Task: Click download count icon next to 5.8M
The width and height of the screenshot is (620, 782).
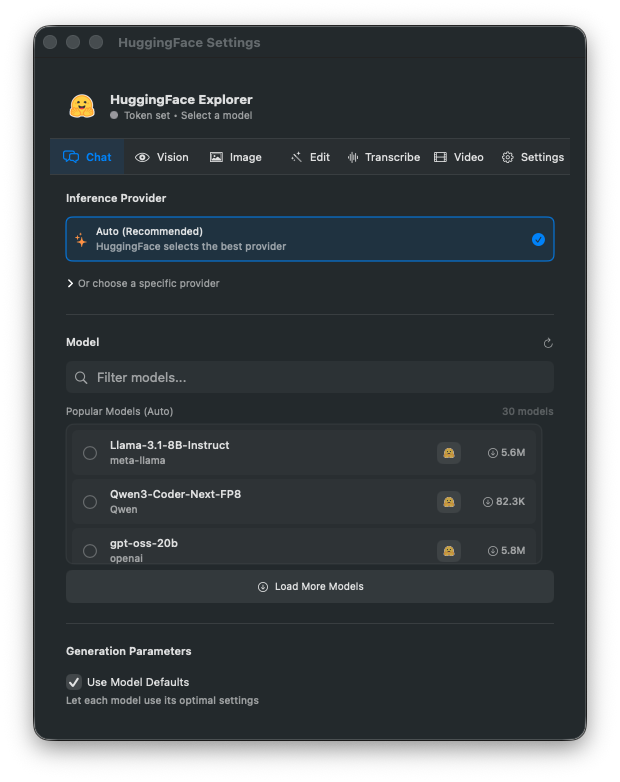Action: (x=492, y=551)
